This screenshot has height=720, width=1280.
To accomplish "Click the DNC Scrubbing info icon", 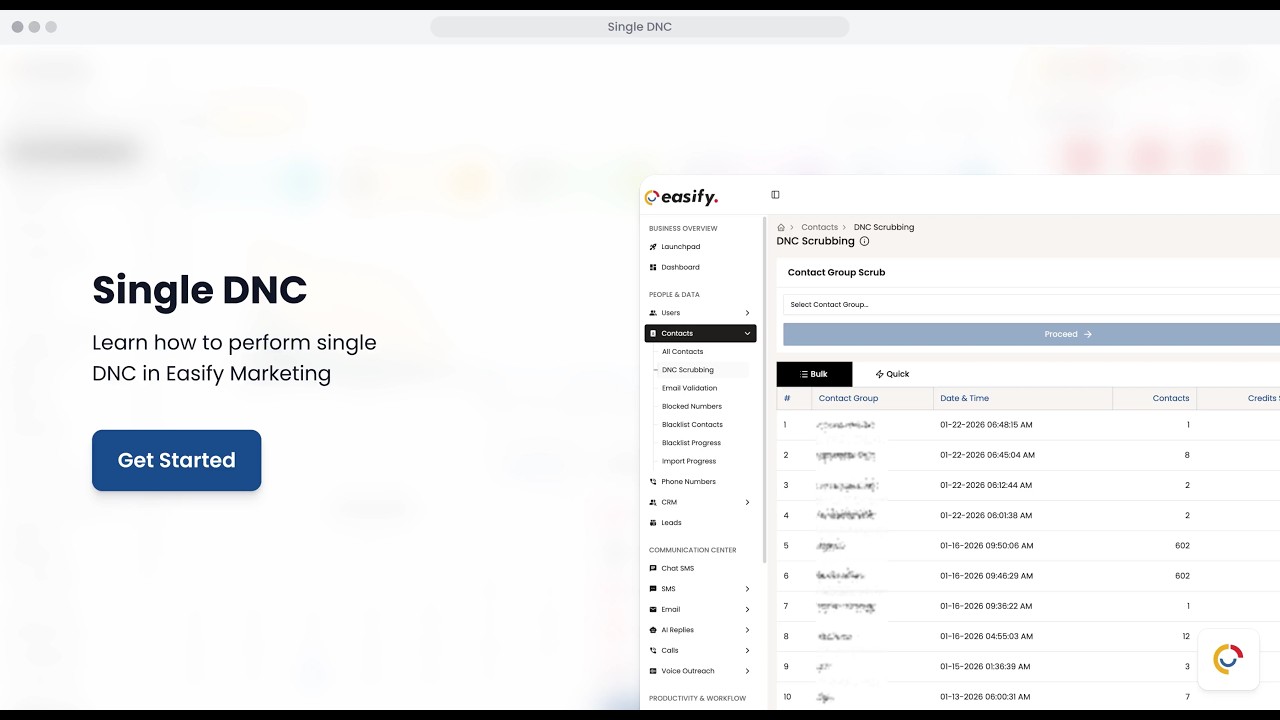I will (864, 241).
